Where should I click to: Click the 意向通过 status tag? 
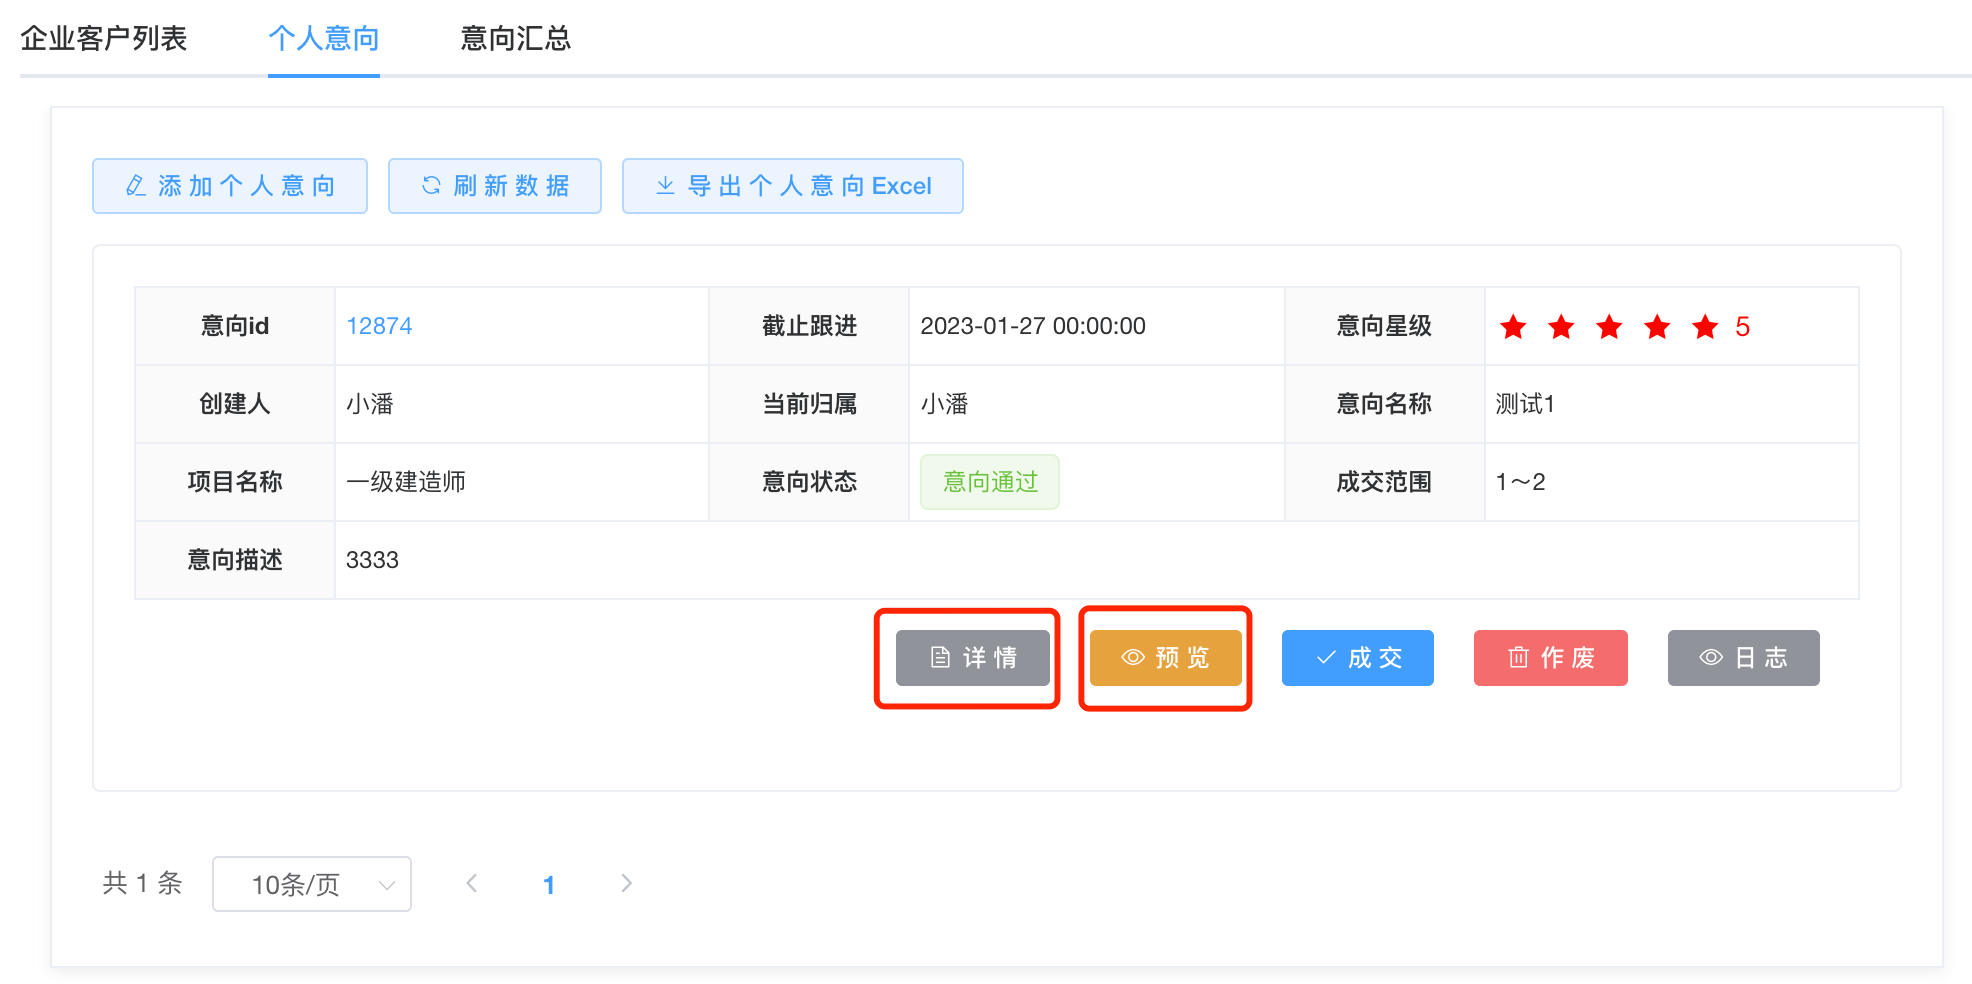(x=990, y=482)
